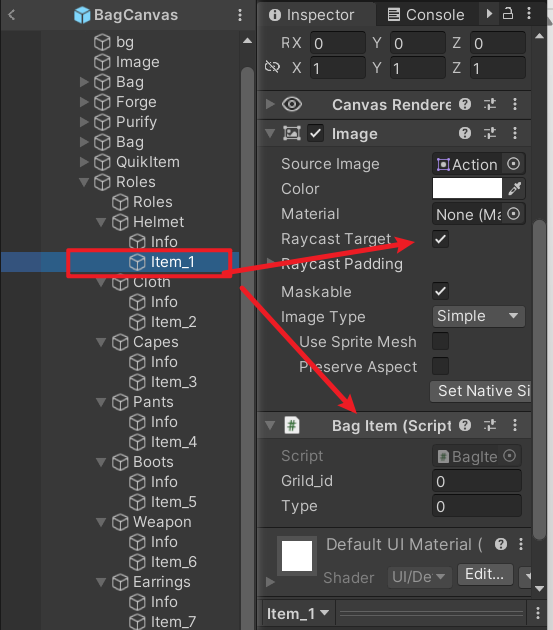Image resolution: width=553 pixels, height=630 pixels.
Task: Click the hierarchy scroll up arrow
Action: (x=248, y=41)
